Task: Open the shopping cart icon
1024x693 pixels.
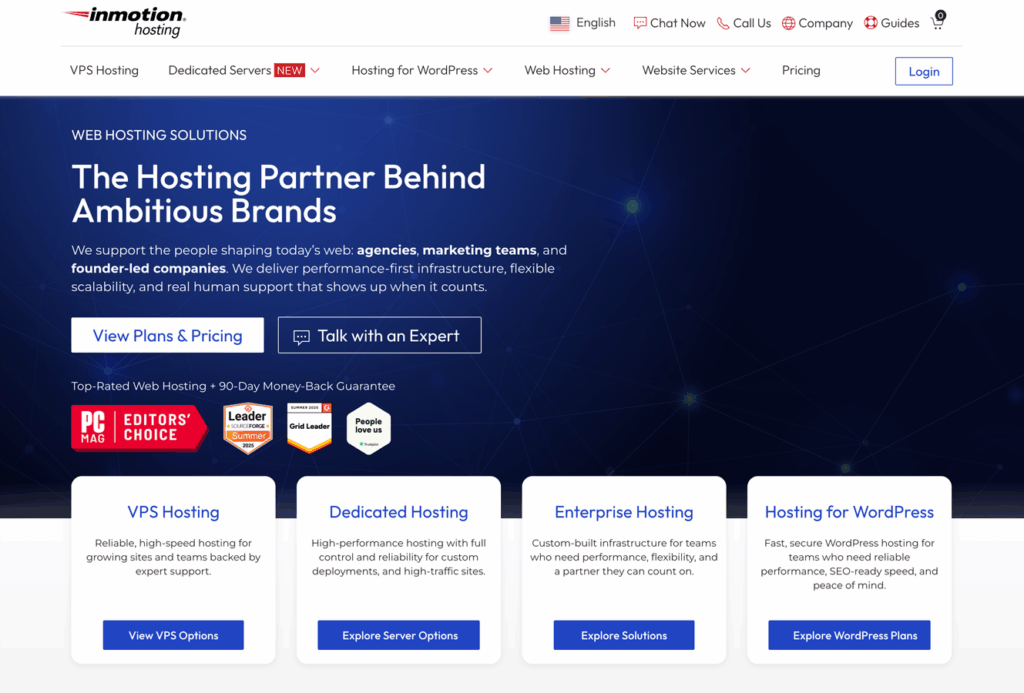Action: [938, 21]
